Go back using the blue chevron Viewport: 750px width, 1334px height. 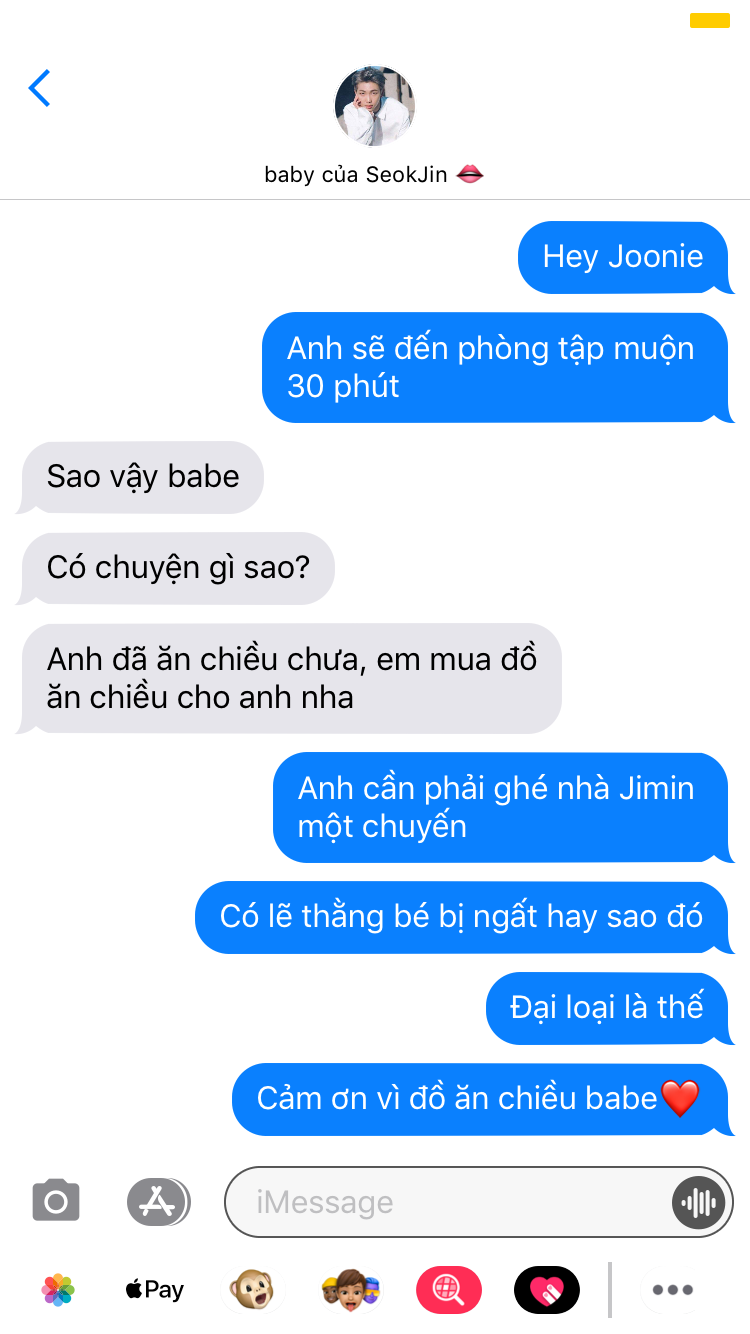39,88
